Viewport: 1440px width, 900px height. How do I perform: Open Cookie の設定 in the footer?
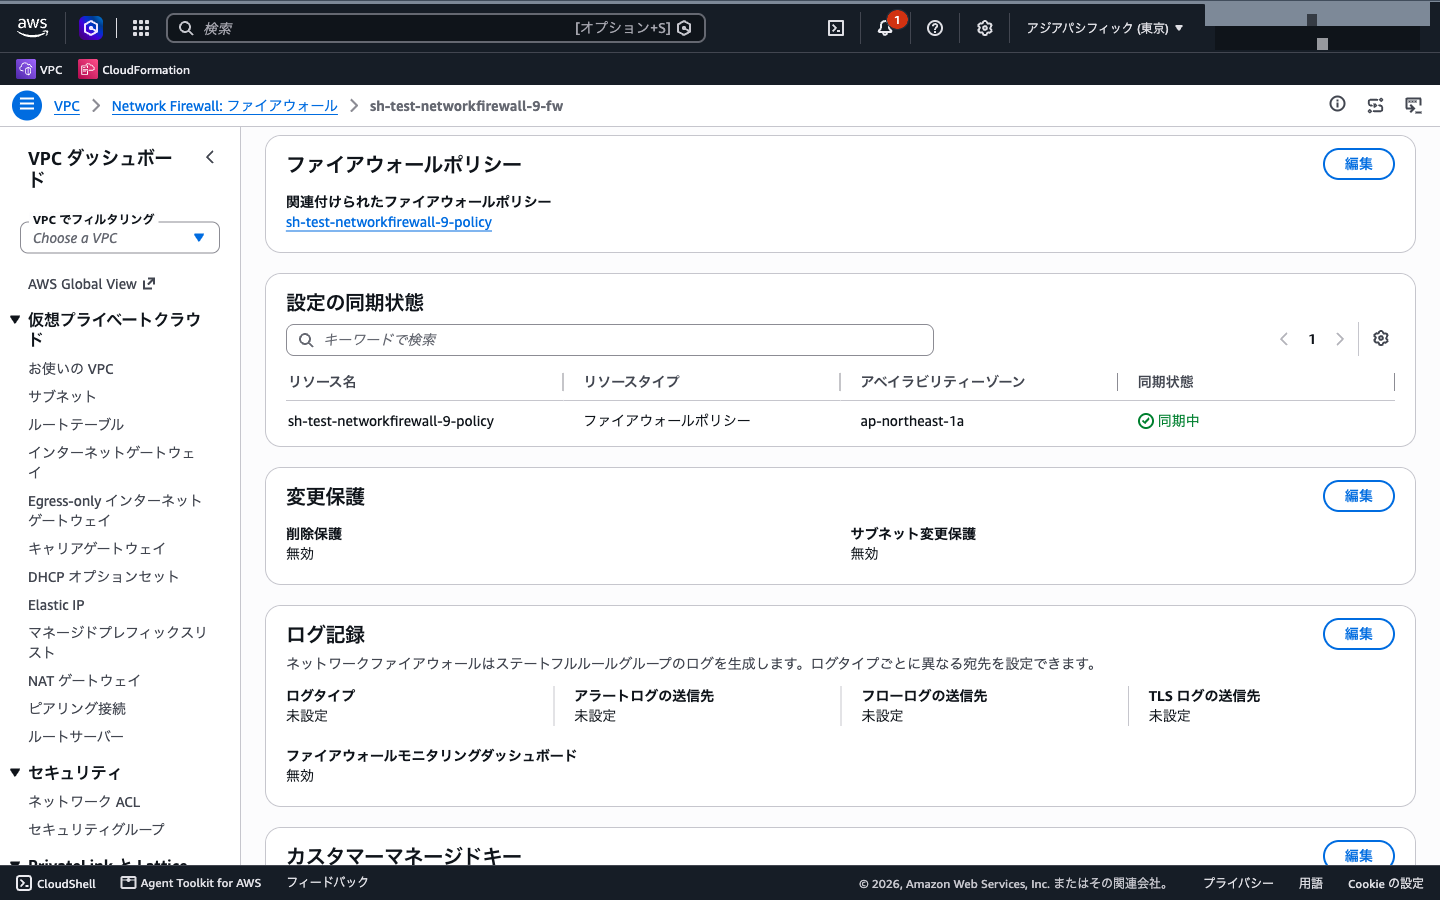click(1385, 883)
